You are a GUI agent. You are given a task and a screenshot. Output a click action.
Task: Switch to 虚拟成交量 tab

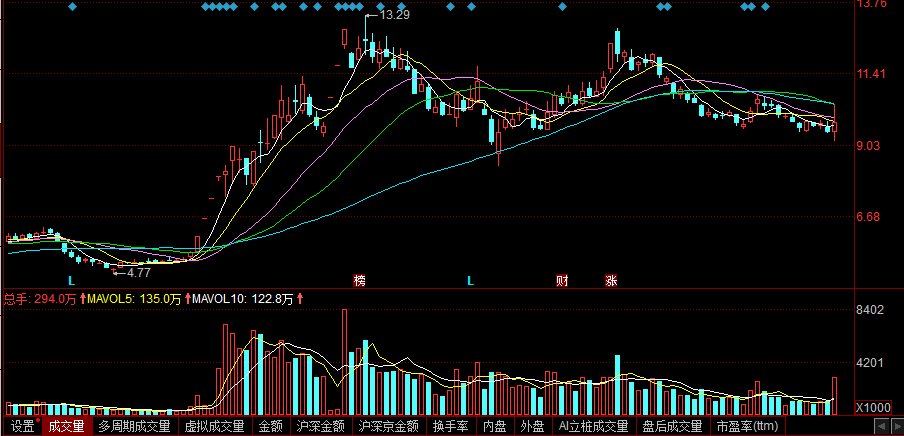pos(214,427)
